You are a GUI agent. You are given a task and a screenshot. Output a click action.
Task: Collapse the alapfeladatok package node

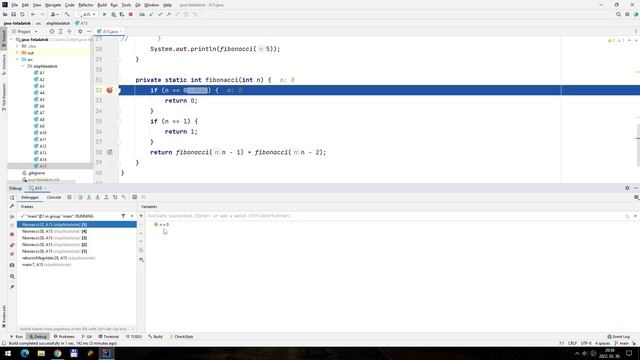23,66
